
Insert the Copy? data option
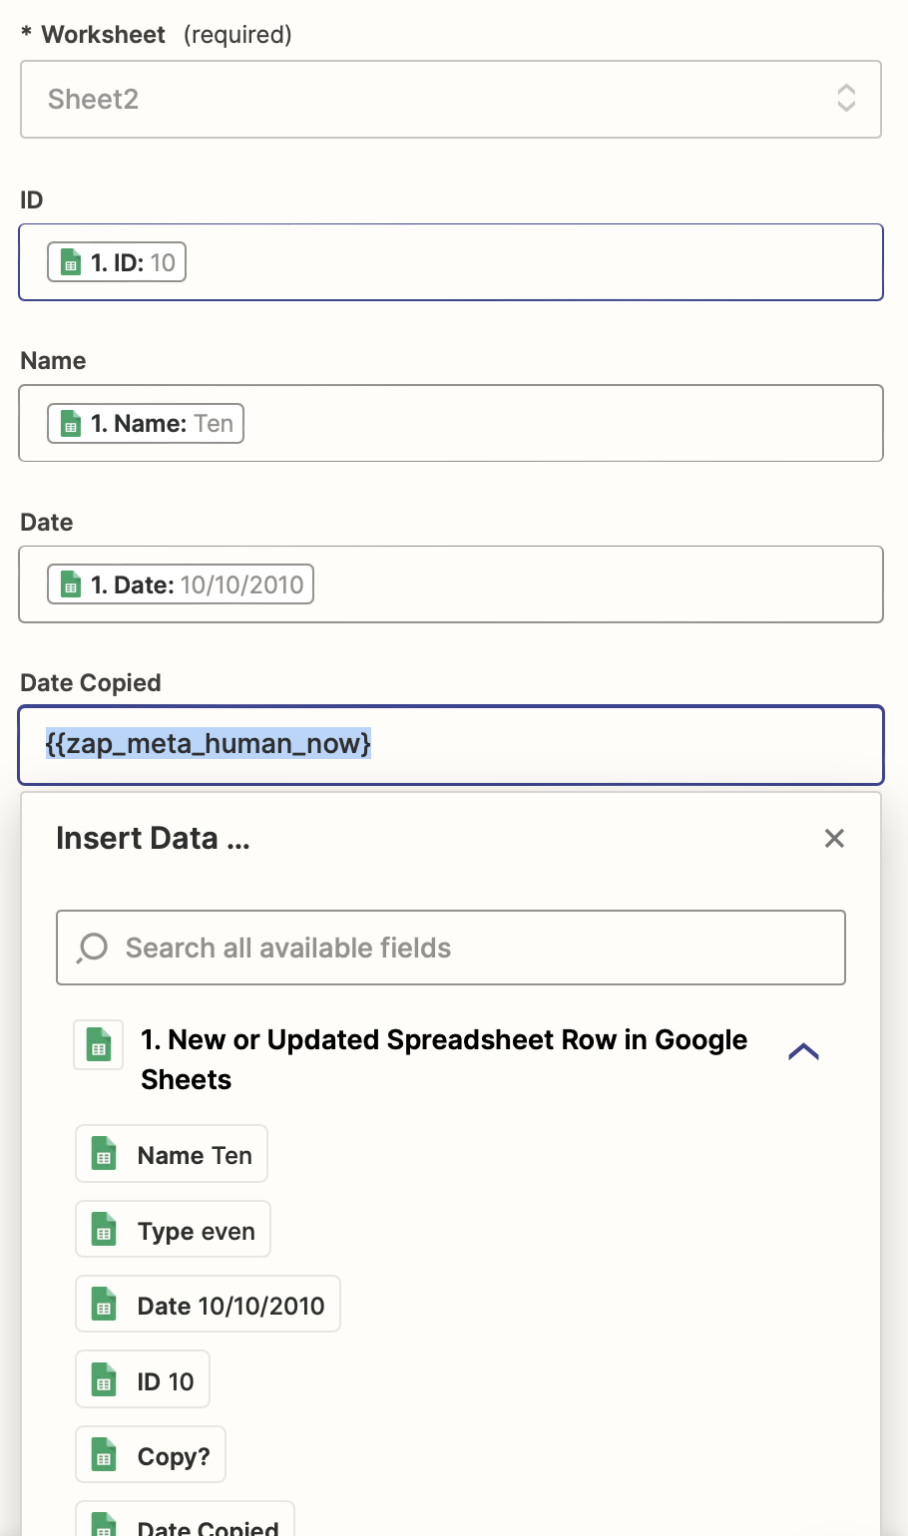click(151, 1456)
